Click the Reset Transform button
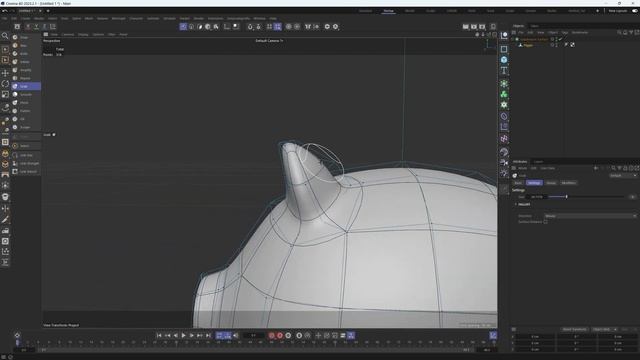Screen dimensions: 640x360 point(574,329)
